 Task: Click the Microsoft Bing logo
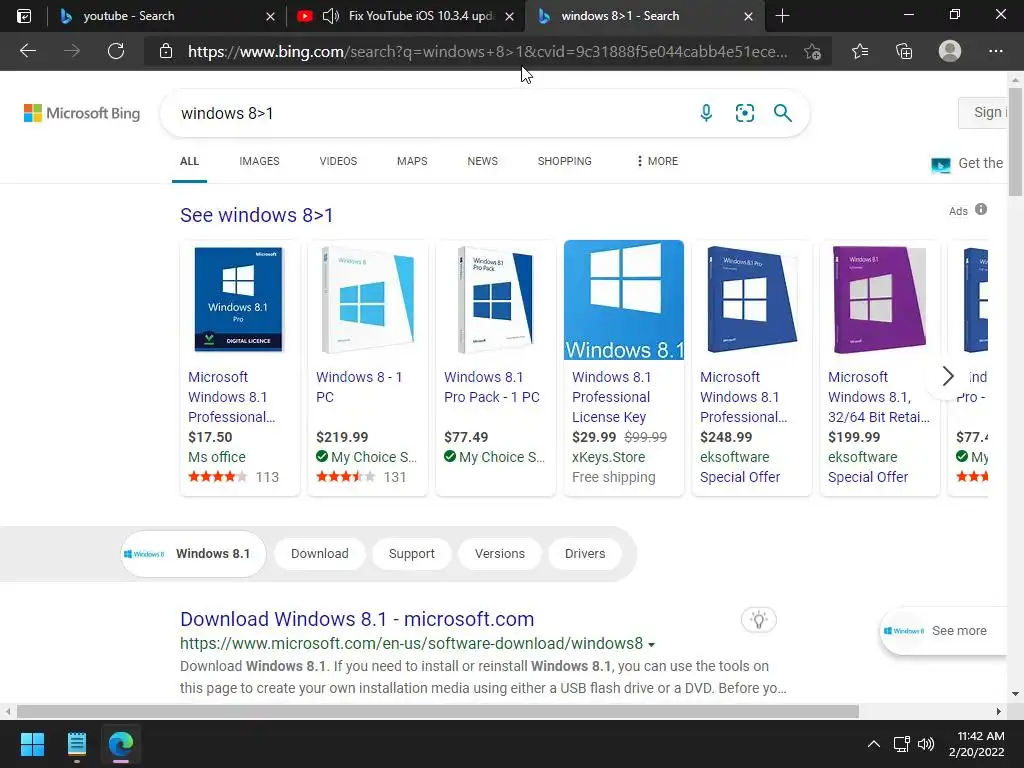(x=82, y=113)
